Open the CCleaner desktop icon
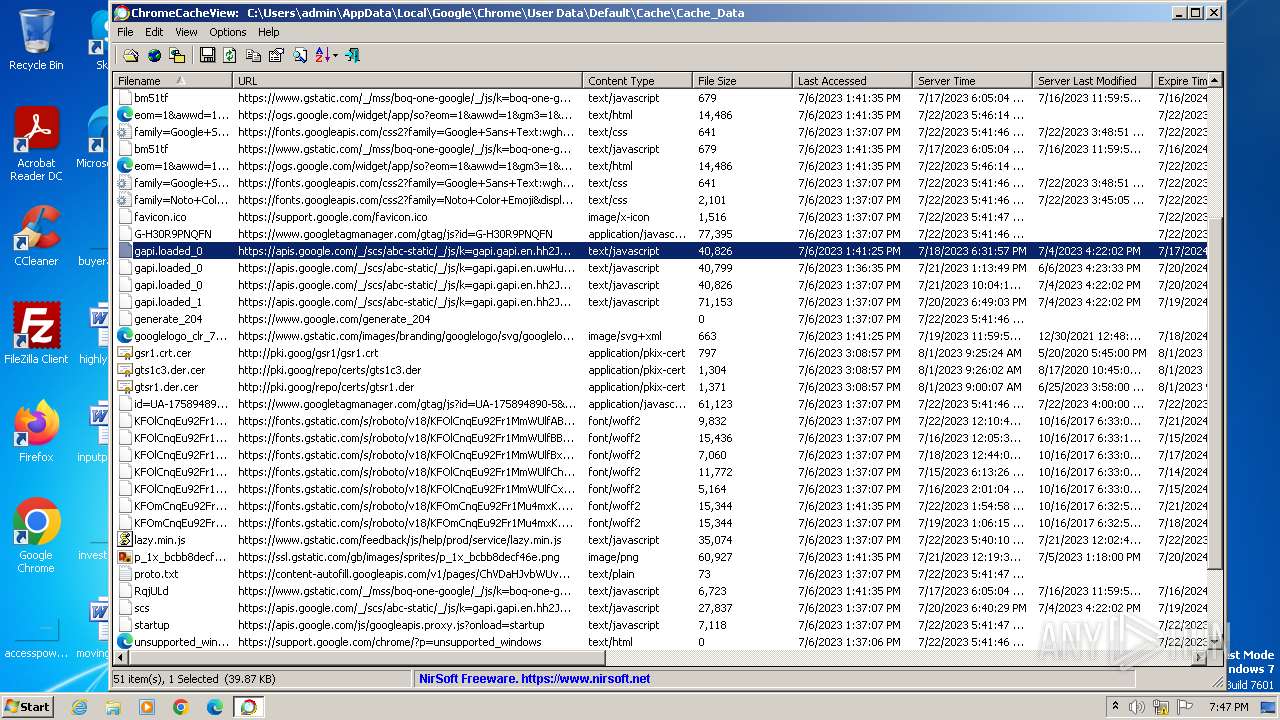 click(36, 236)
